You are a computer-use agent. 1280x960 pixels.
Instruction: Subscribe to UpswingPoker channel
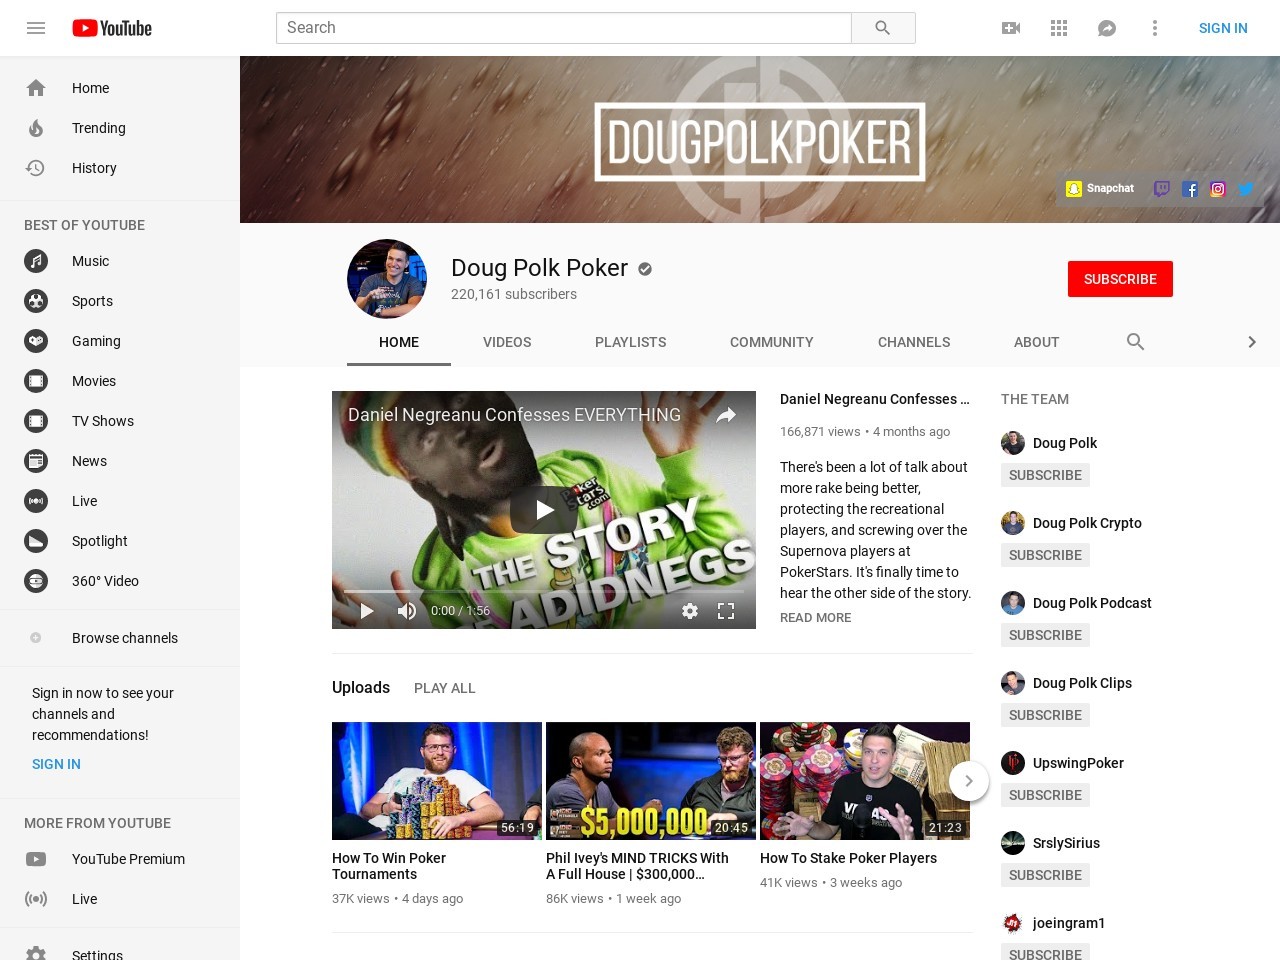tap(1045, 795)
